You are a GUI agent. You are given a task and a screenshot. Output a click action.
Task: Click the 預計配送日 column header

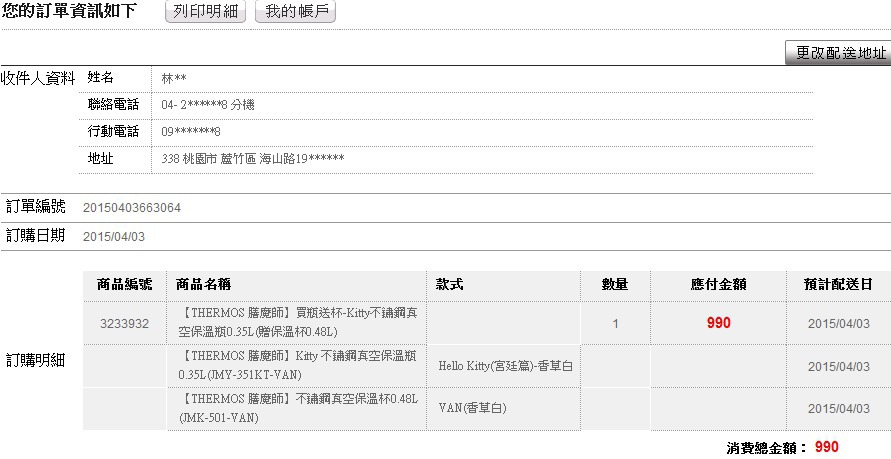click(x=838, y=285)
